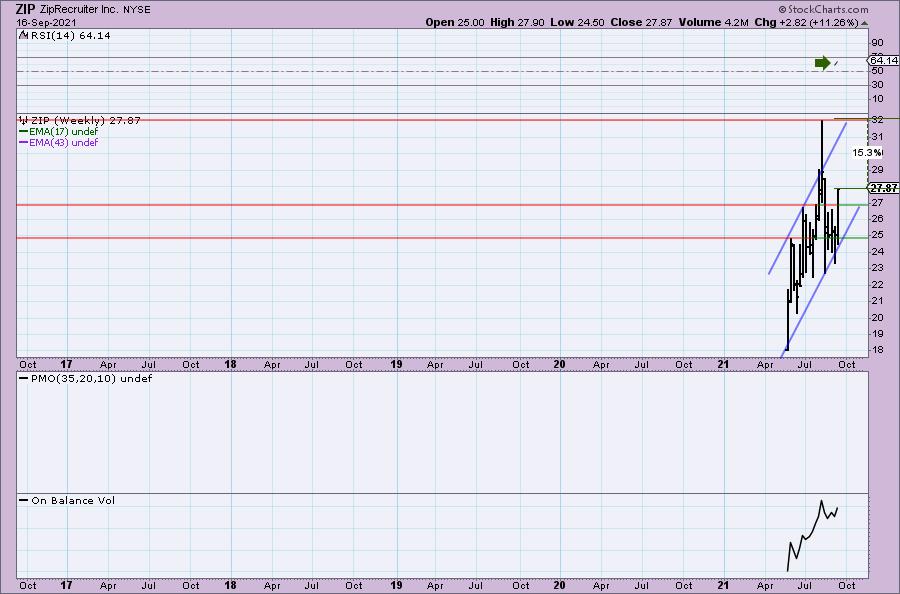
Task: Click the Low 24.50 value
Action: pyautogui.click(x=577, y=22)
